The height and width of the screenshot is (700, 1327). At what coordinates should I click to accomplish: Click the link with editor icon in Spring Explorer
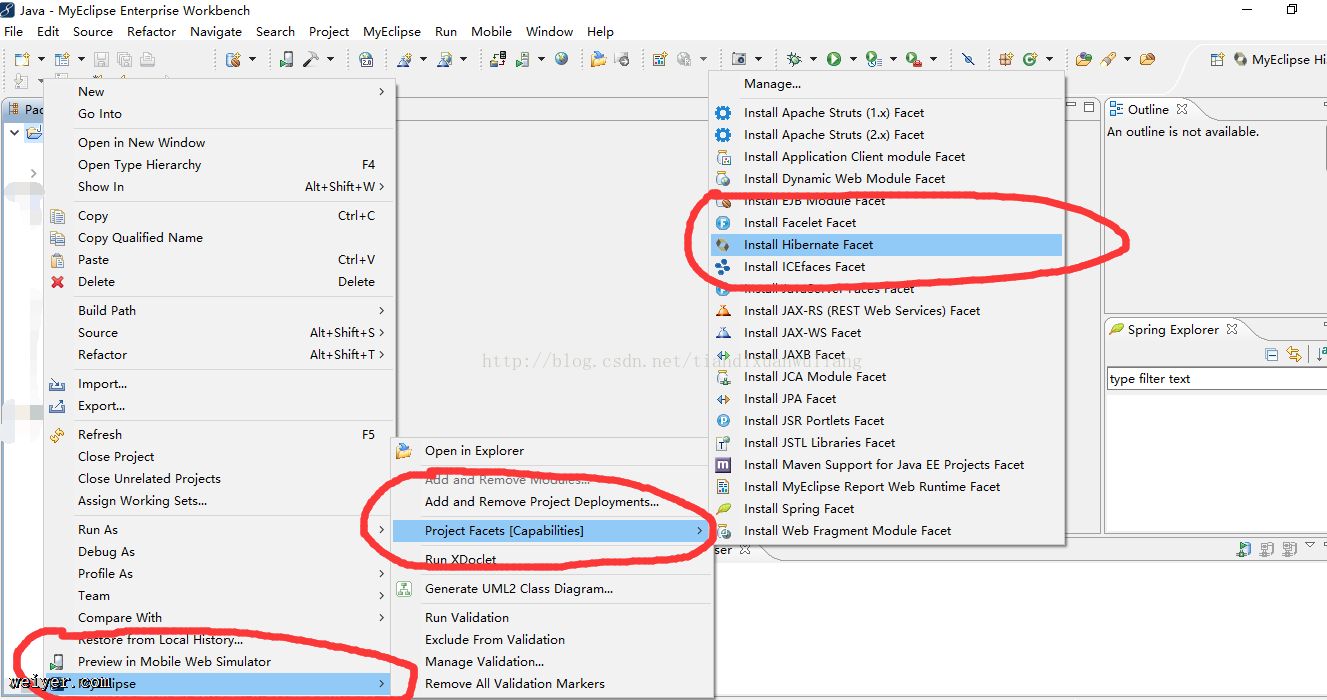(x=1294, y=354)
